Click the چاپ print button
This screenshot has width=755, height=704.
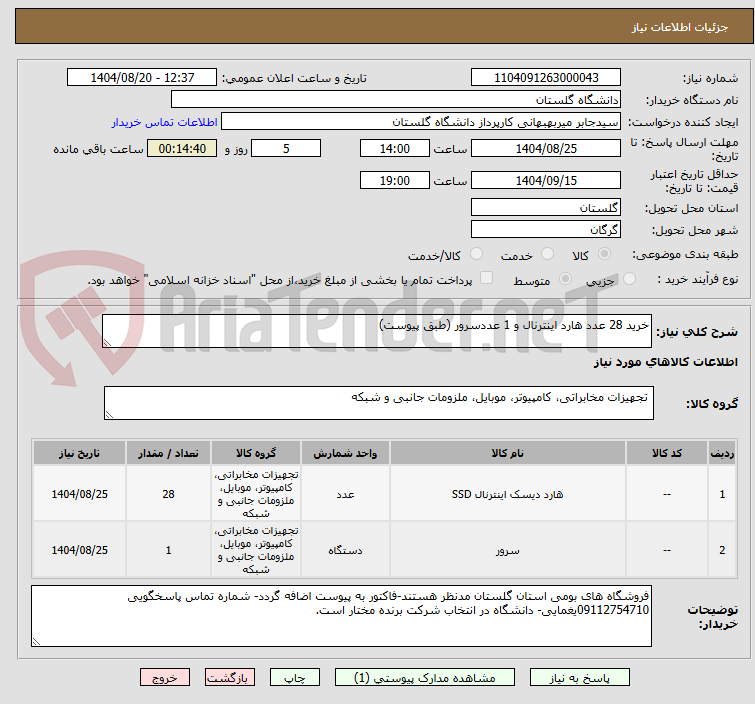294,678
